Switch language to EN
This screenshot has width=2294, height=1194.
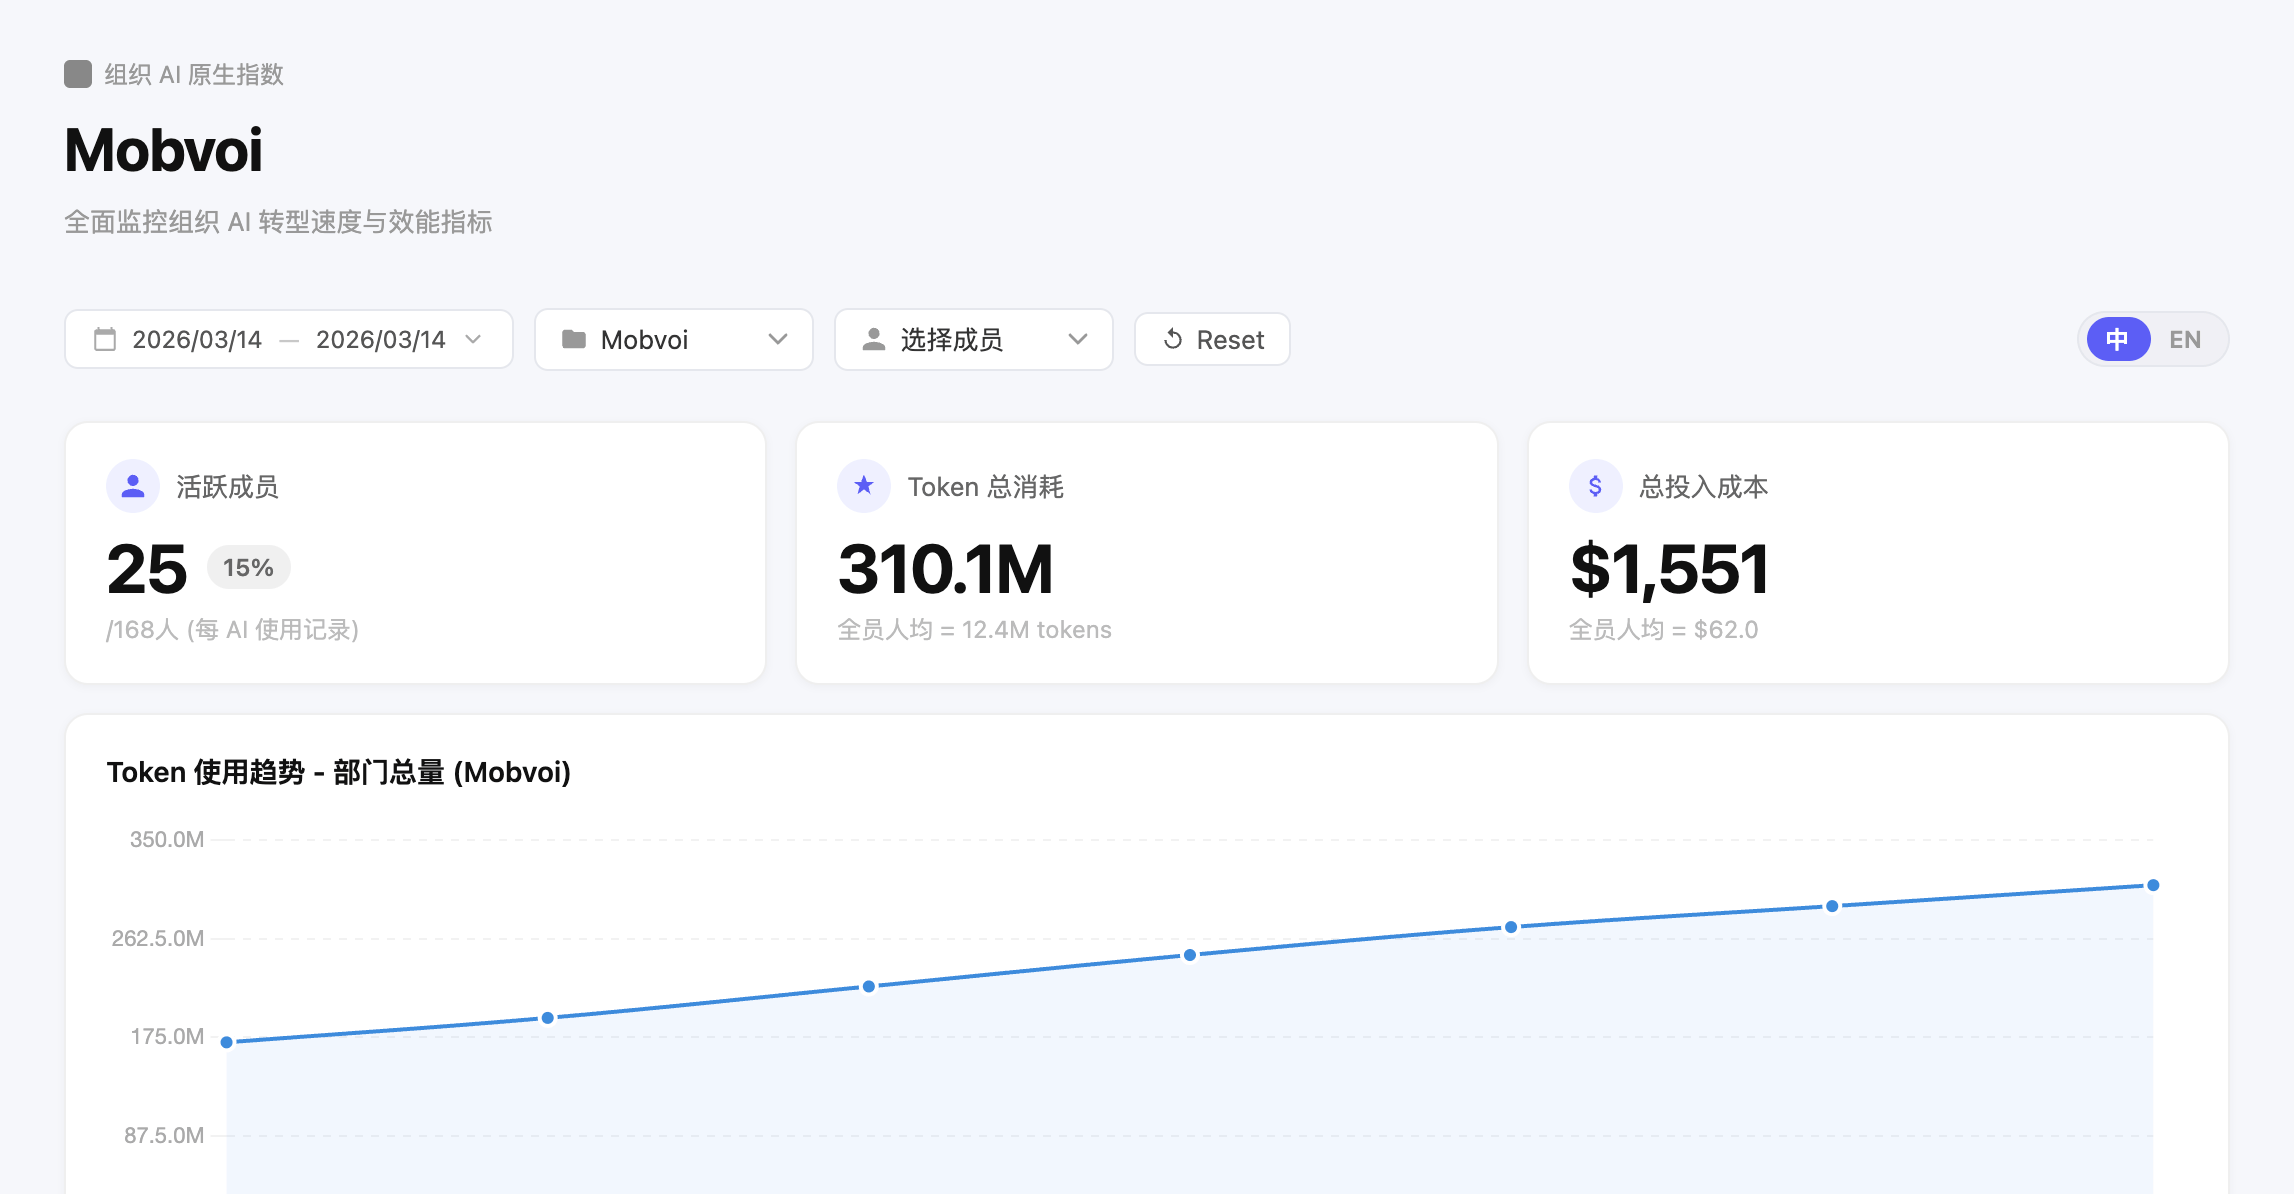(x=2185, y=340)
